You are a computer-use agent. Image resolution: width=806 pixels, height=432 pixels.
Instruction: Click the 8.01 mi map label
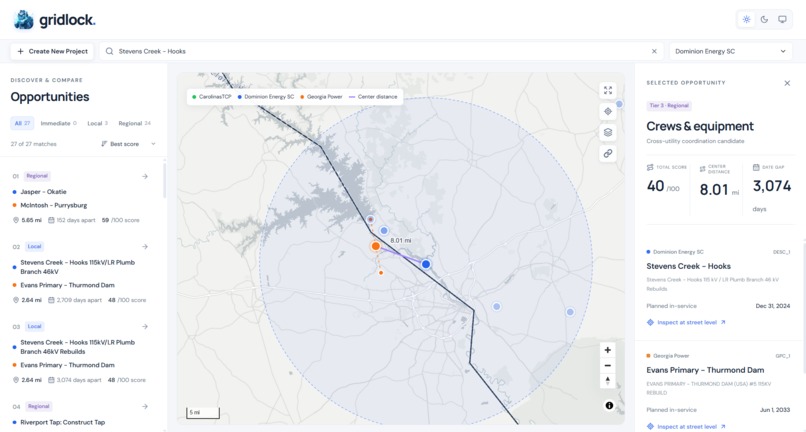[x=400, y=240]
